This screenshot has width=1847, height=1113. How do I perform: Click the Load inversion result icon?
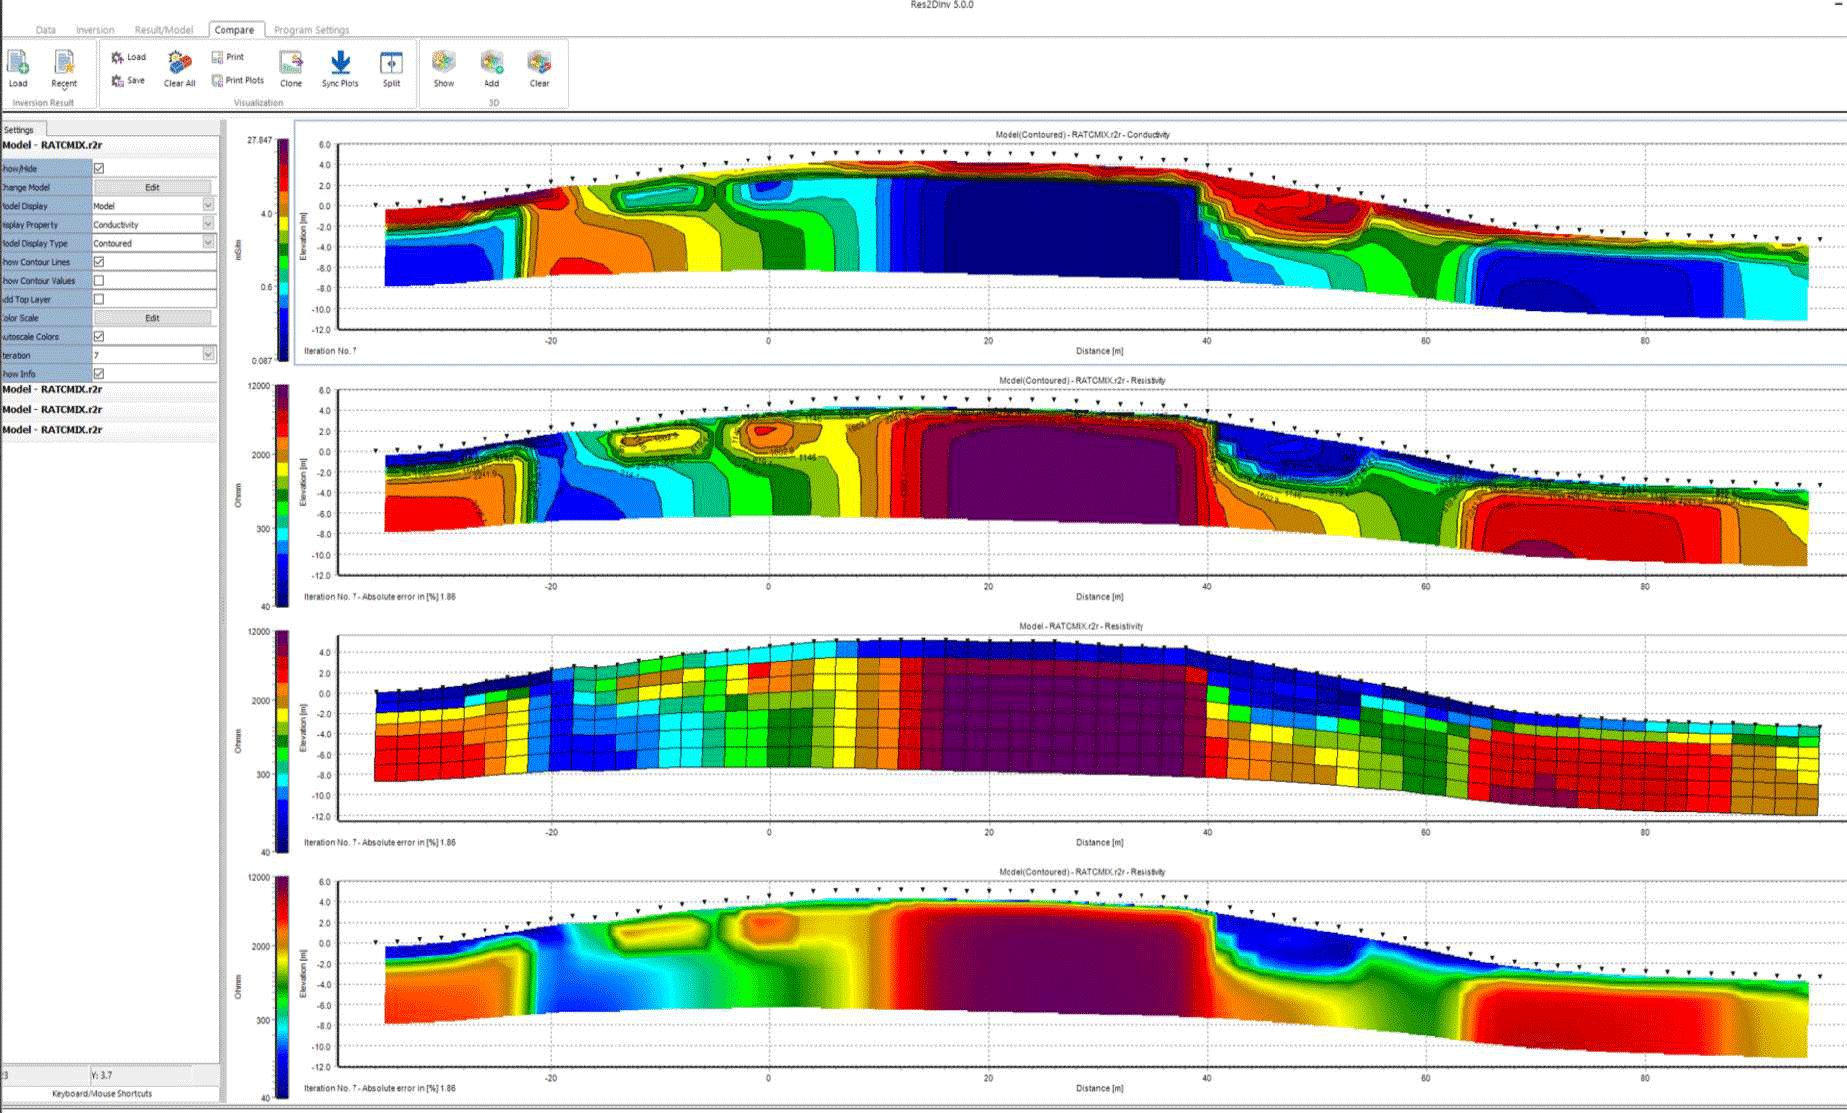[x=18, y=67]
